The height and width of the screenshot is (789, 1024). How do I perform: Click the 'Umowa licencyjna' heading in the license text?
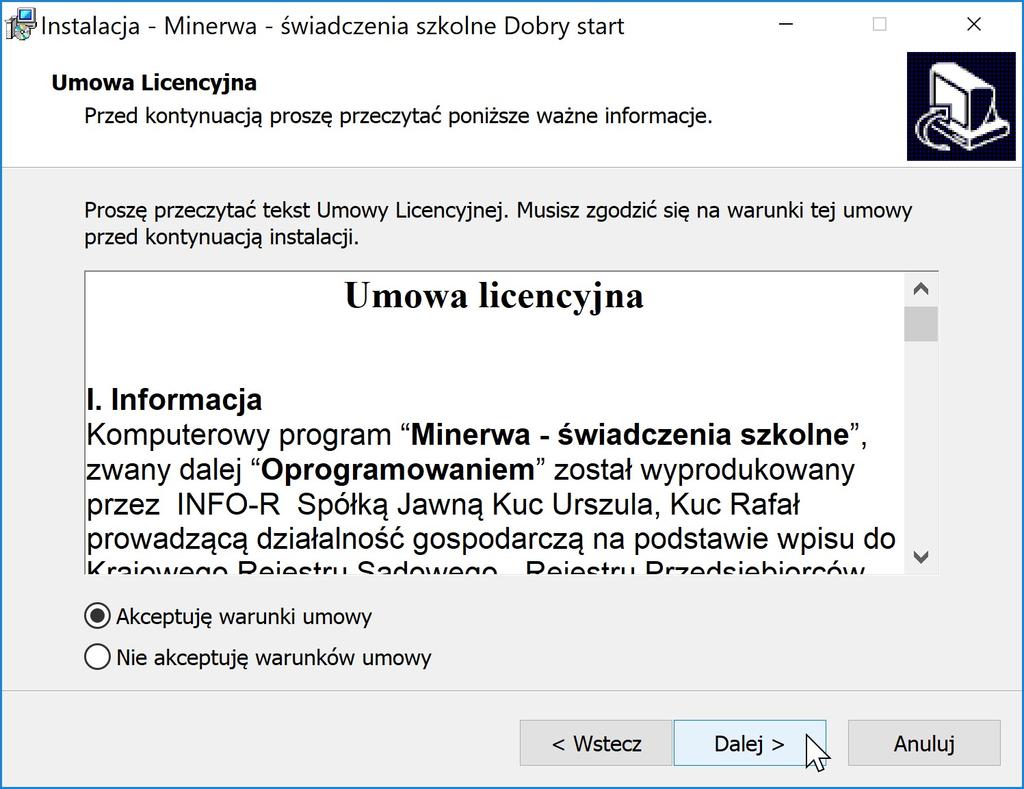click(x=494, y=296)
